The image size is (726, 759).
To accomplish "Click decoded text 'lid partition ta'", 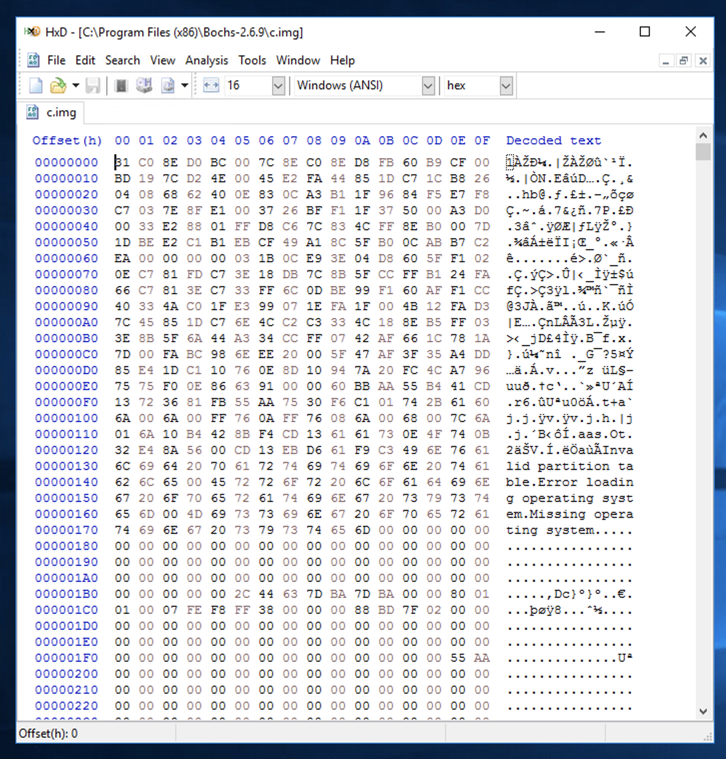I will [x=570, y=466].
